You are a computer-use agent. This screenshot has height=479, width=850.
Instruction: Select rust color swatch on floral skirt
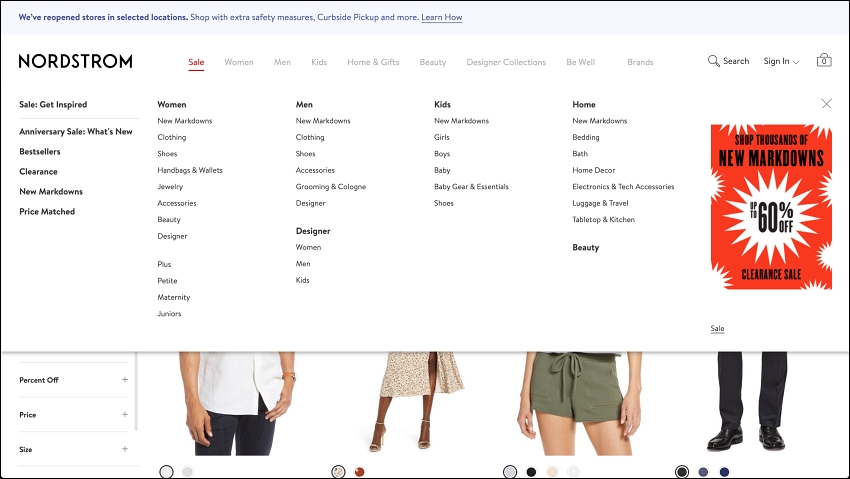(x=359, y=472)
